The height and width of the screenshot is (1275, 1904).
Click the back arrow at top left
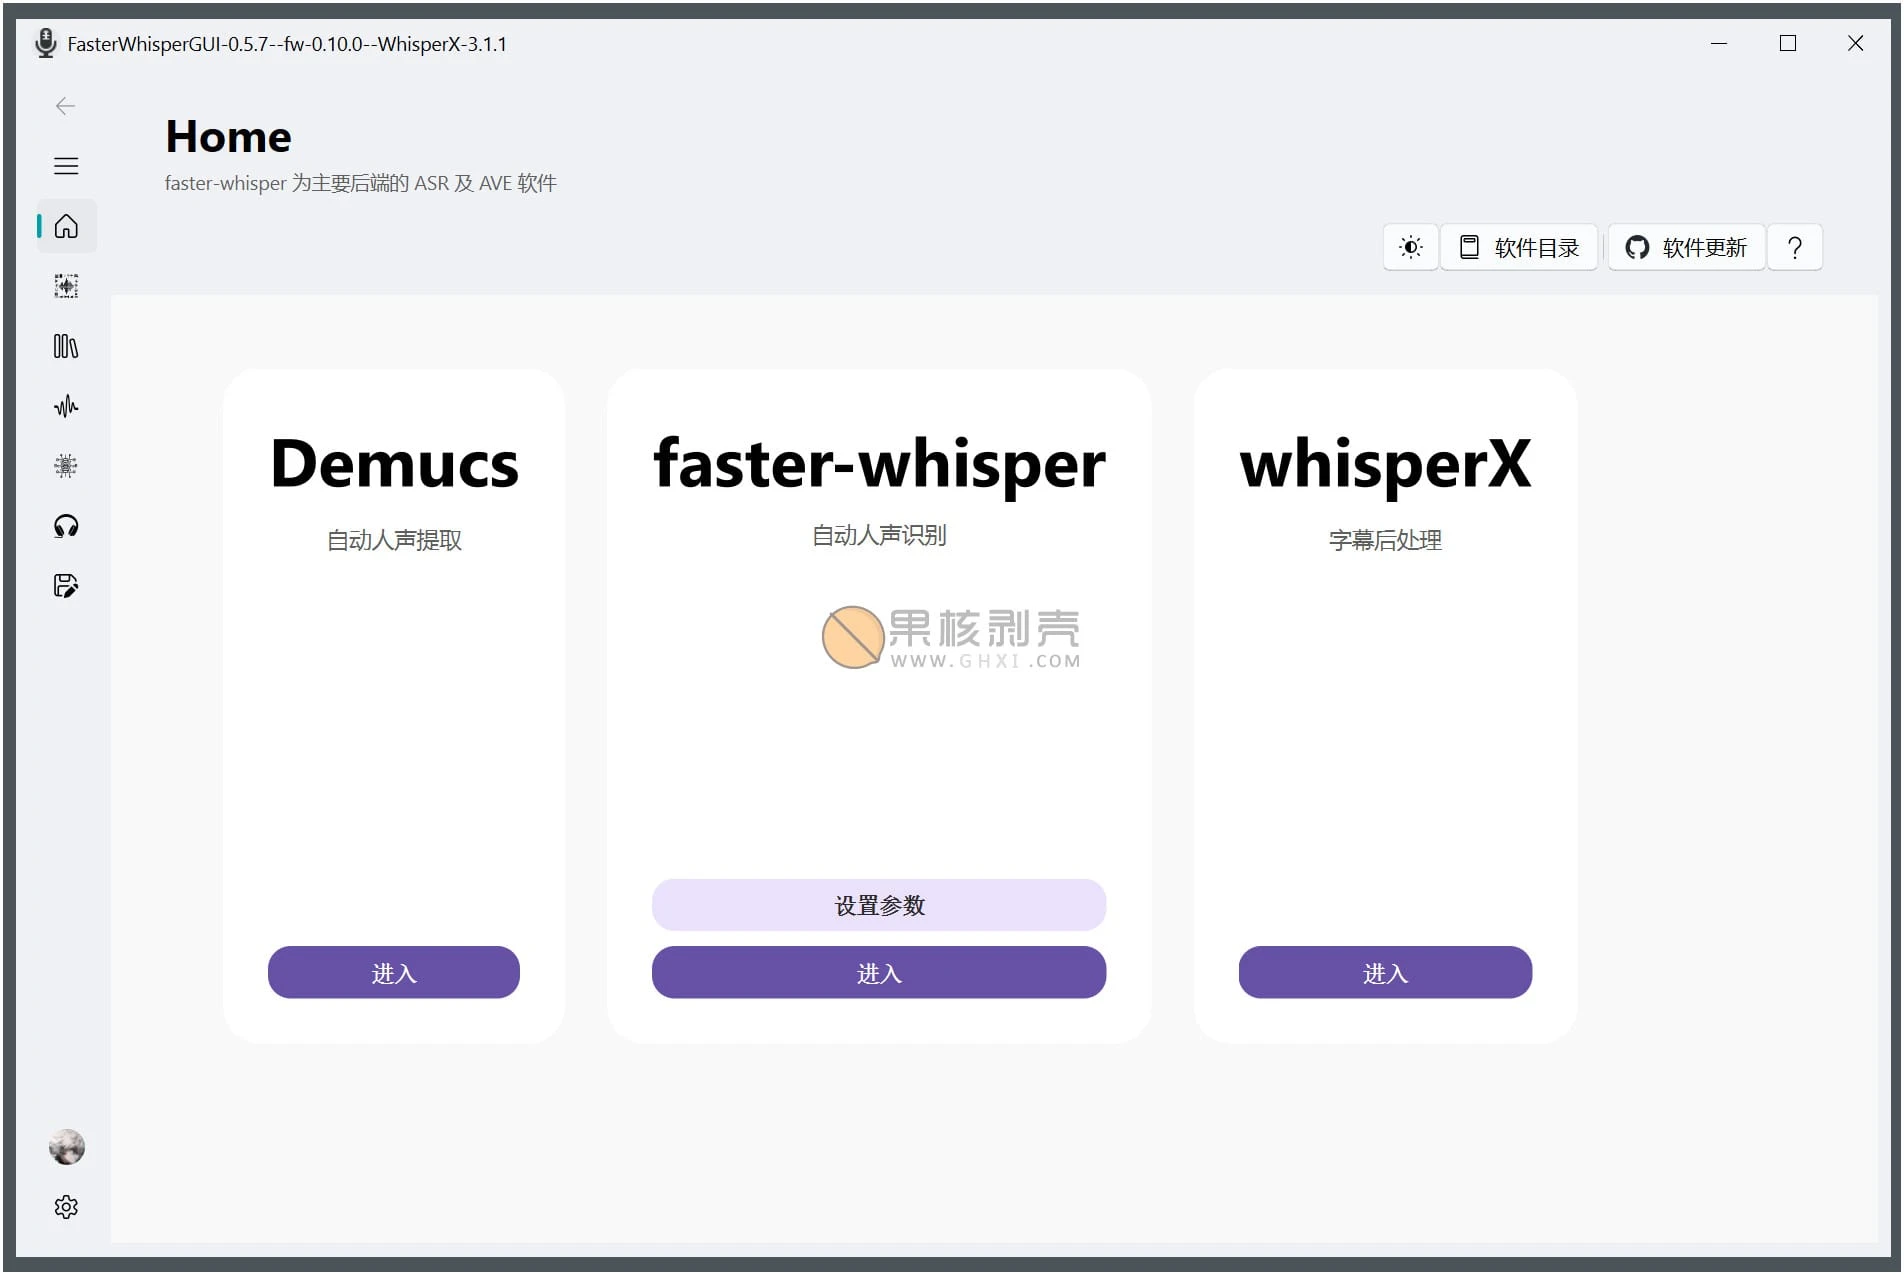pos(66,105)
